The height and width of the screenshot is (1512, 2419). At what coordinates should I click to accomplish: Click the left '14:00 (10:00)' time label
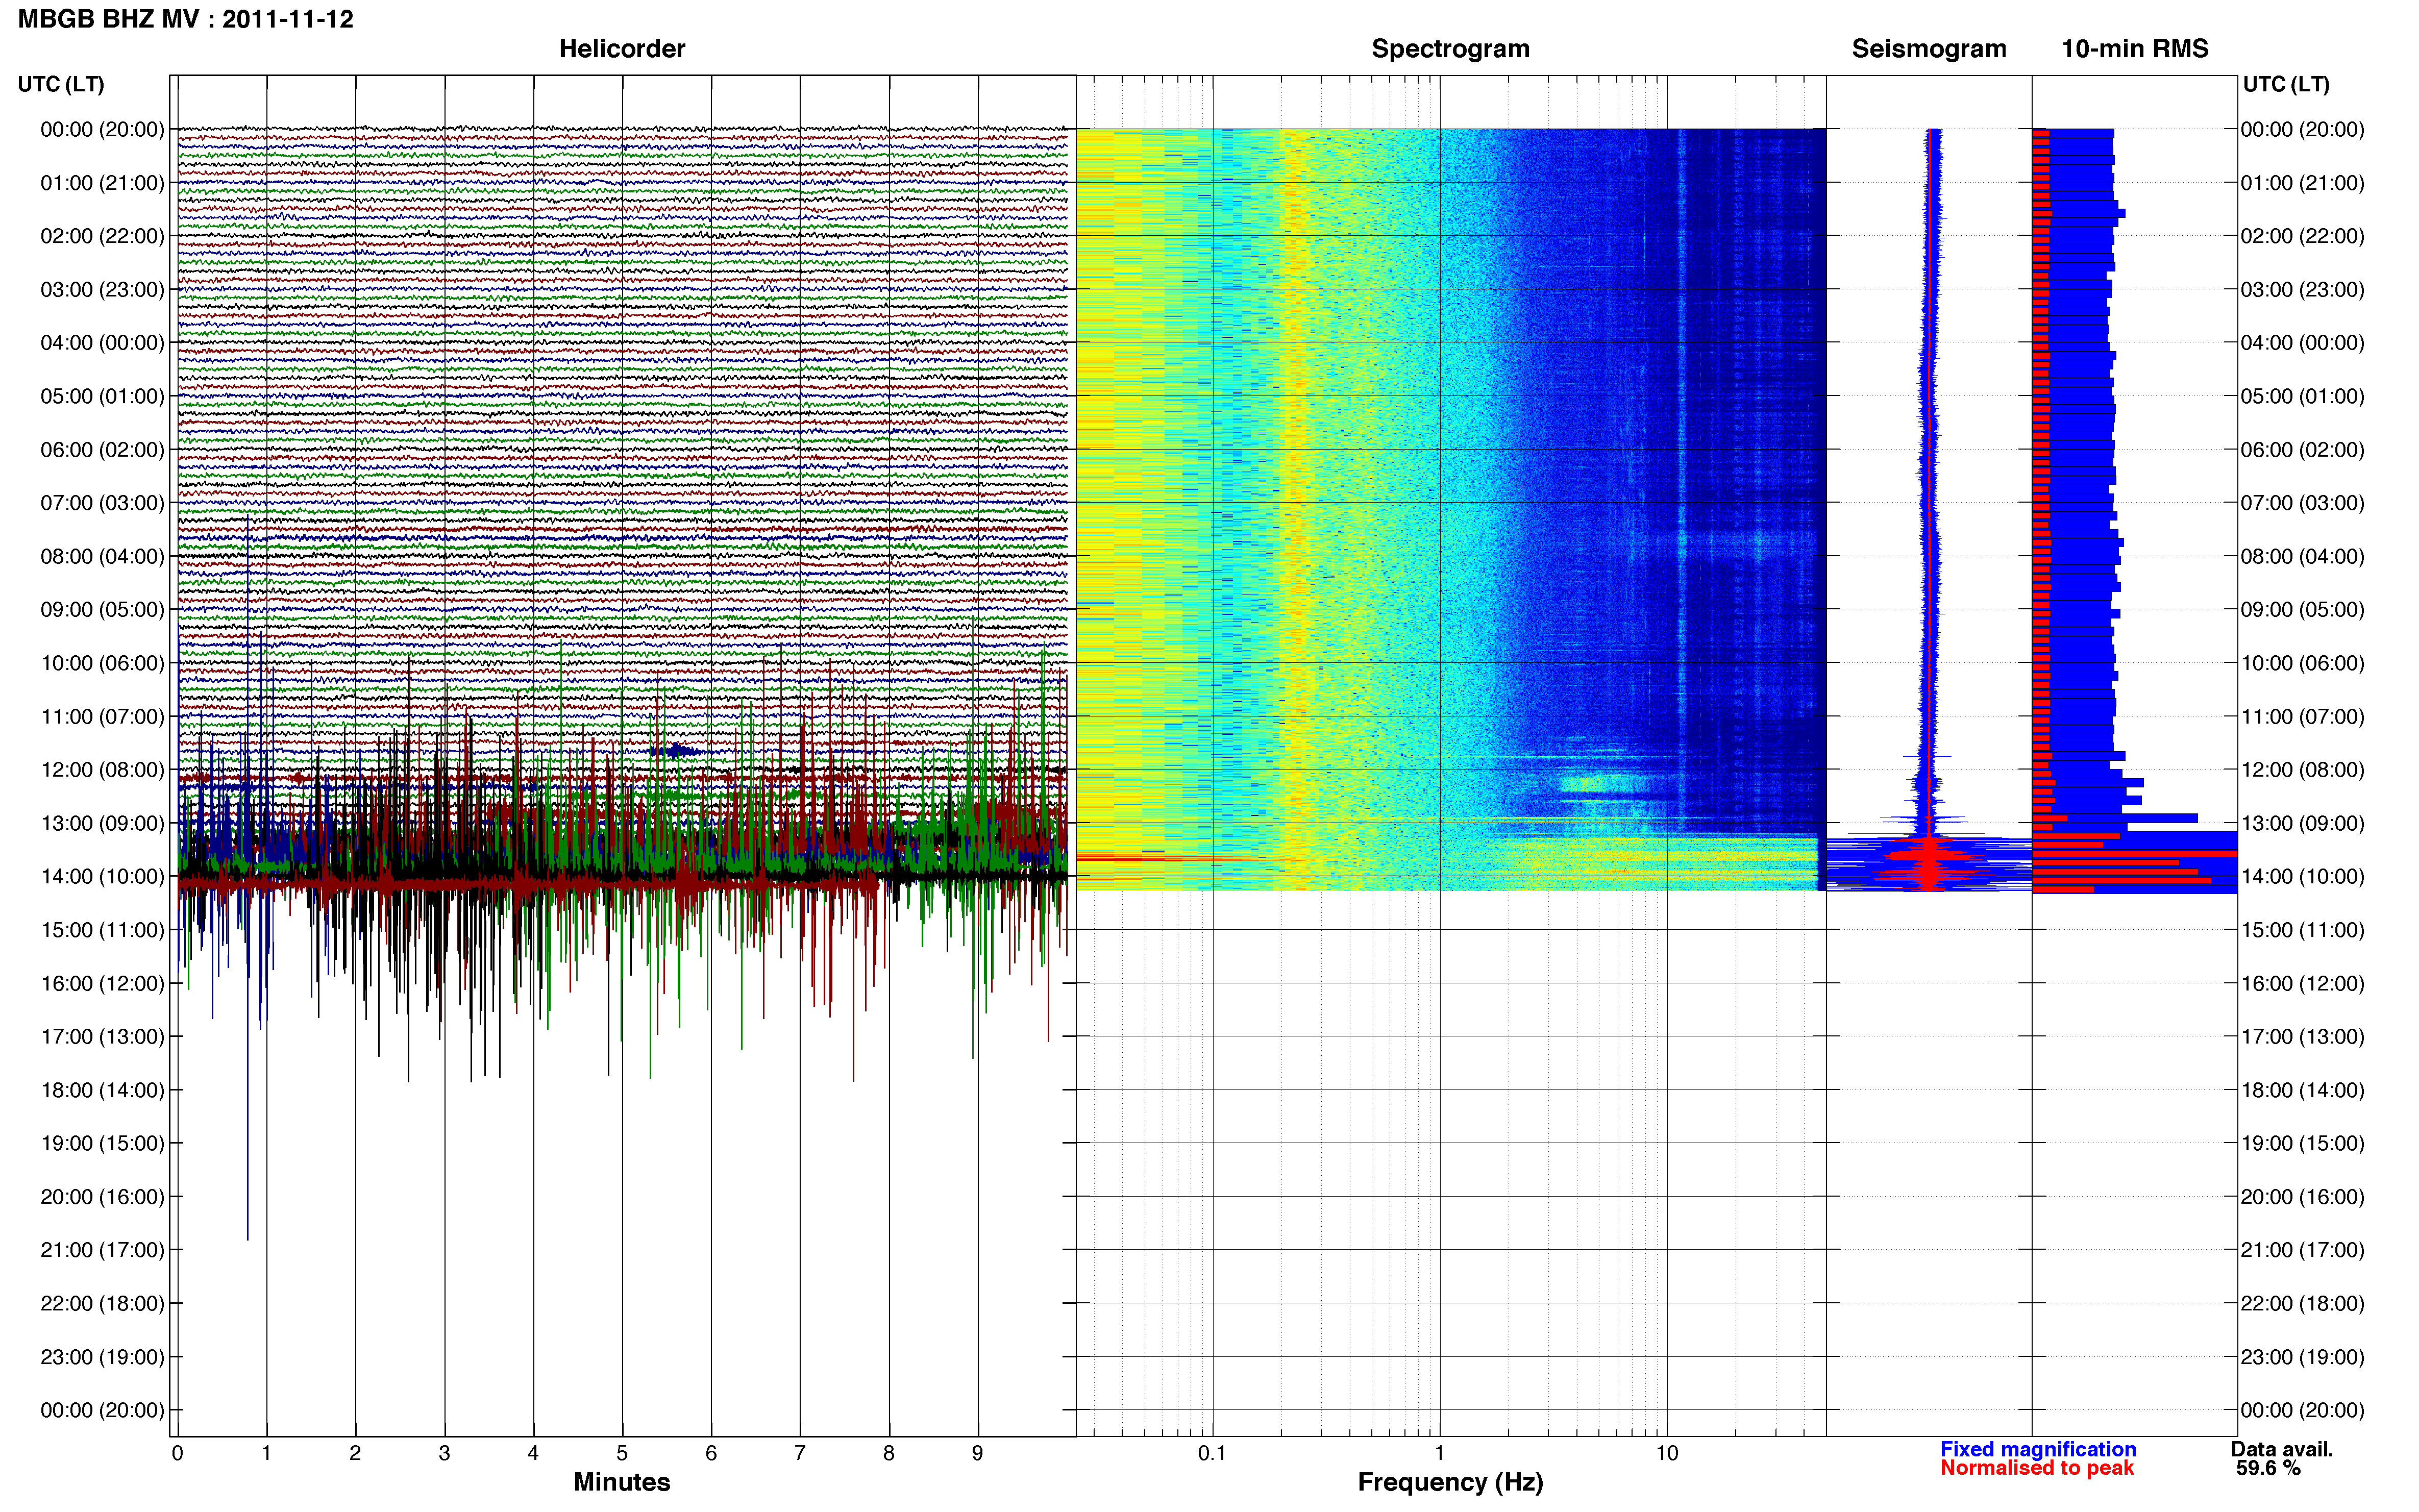pyautogui.click(x=102, y=876)
